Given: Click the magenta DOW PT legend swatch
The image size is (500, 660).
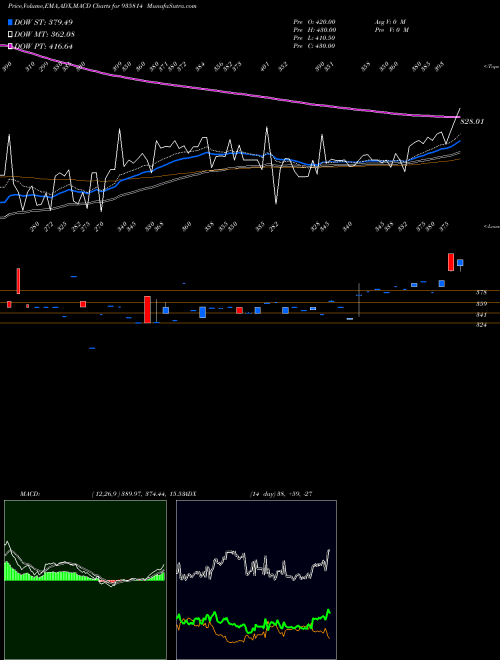Looking at the screenshot, I should point(11,46).
